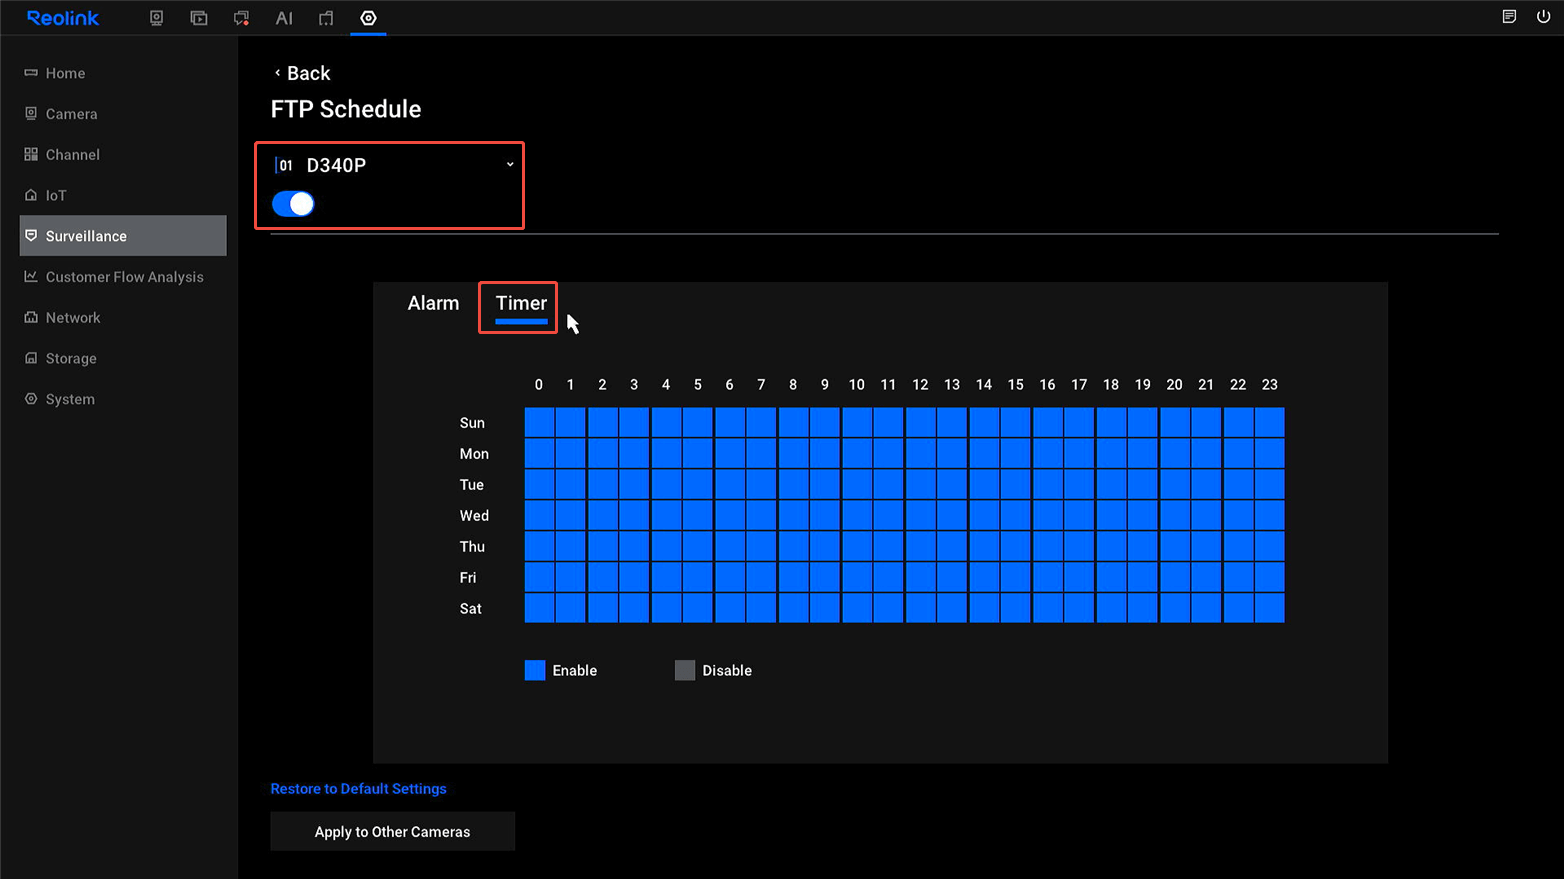Click the Back navigation at page top

pos(301,72)
